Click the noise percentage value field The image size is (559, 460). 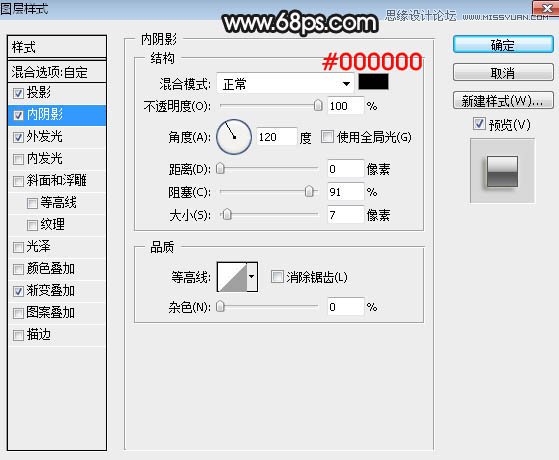coord(345,307)
